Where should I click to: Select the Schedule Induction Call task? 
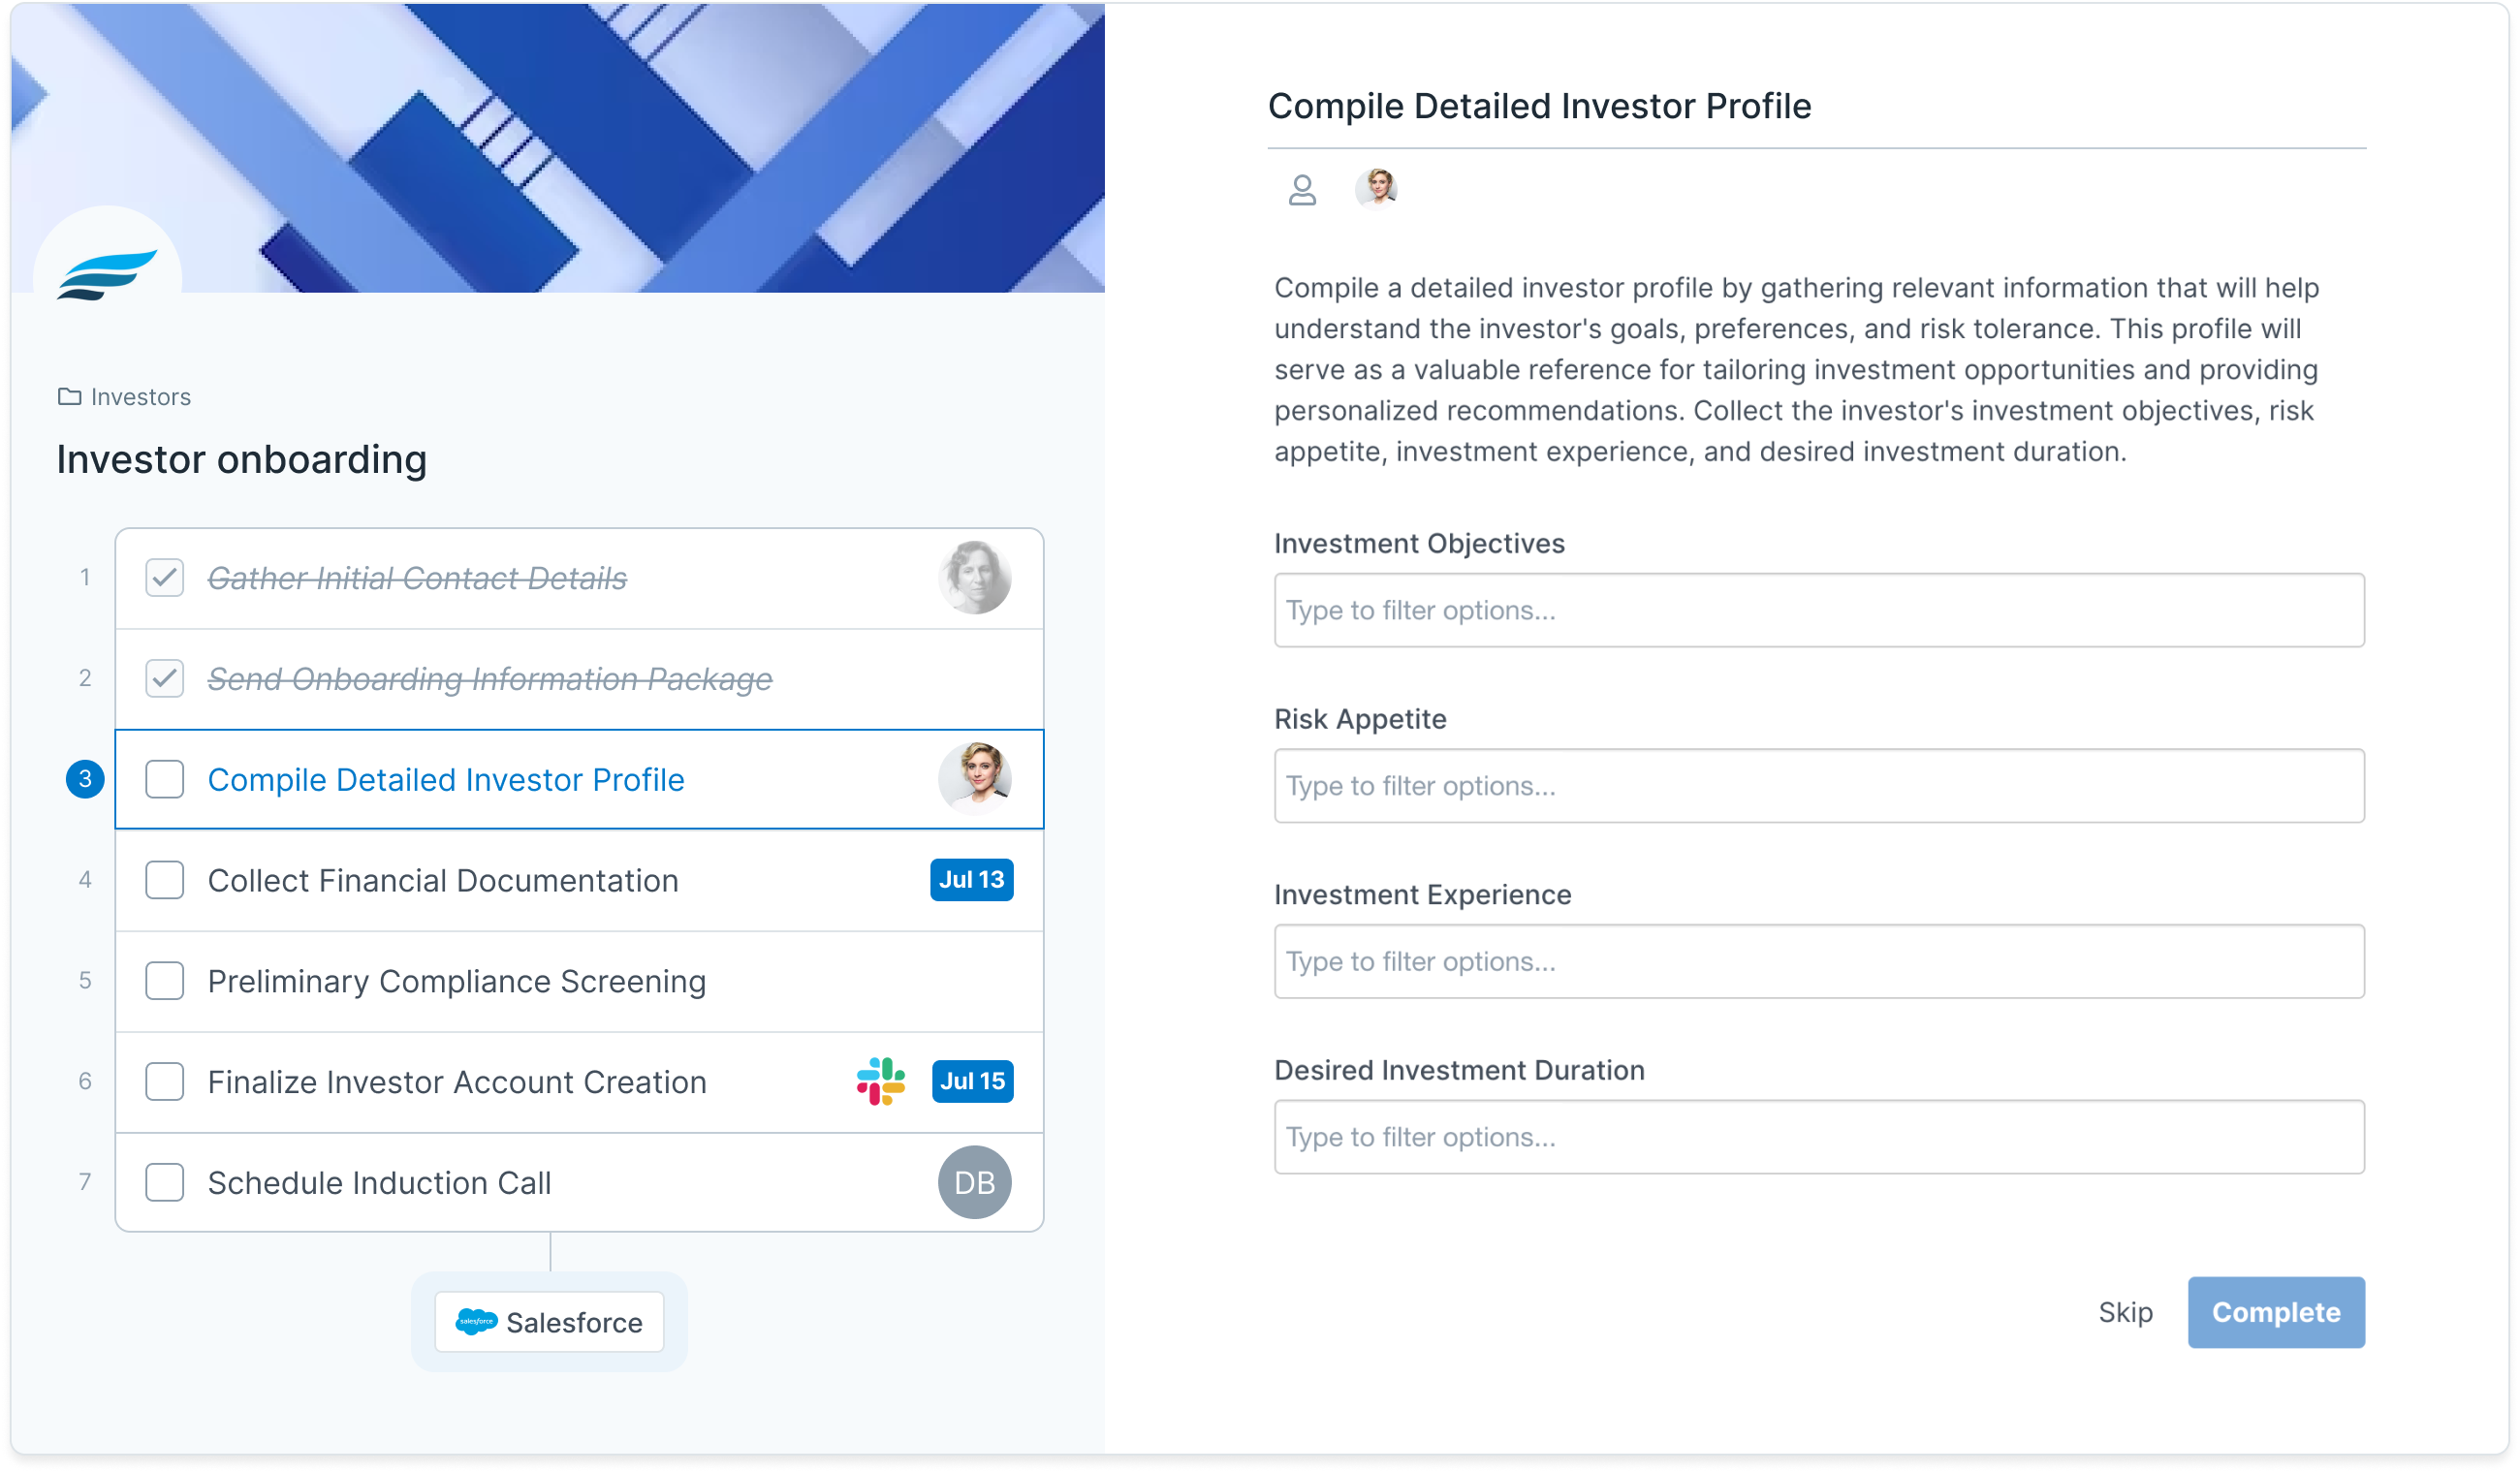579,1182
